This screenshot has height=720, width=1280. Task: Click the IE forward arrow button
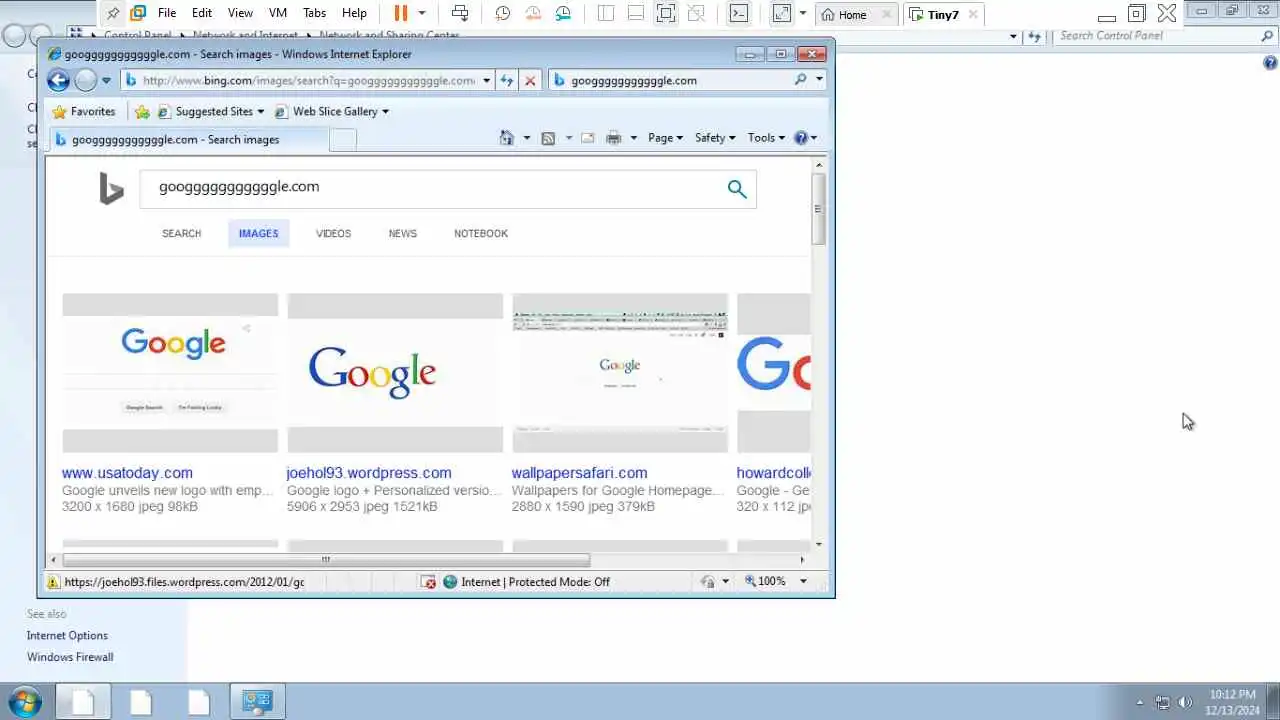pos(86,81)
